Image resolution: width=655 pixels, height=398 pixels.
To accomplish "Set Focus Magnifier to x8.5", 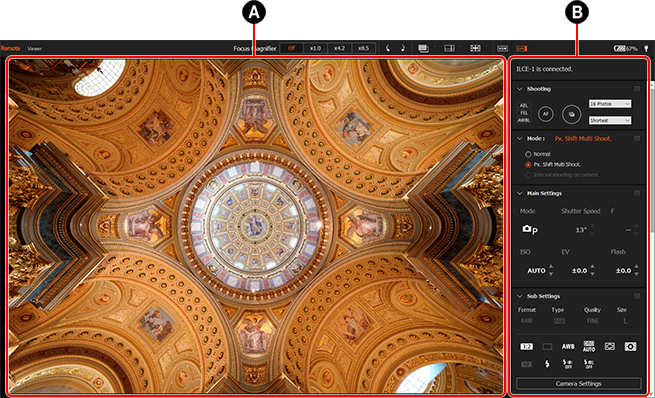I will 363,48.
